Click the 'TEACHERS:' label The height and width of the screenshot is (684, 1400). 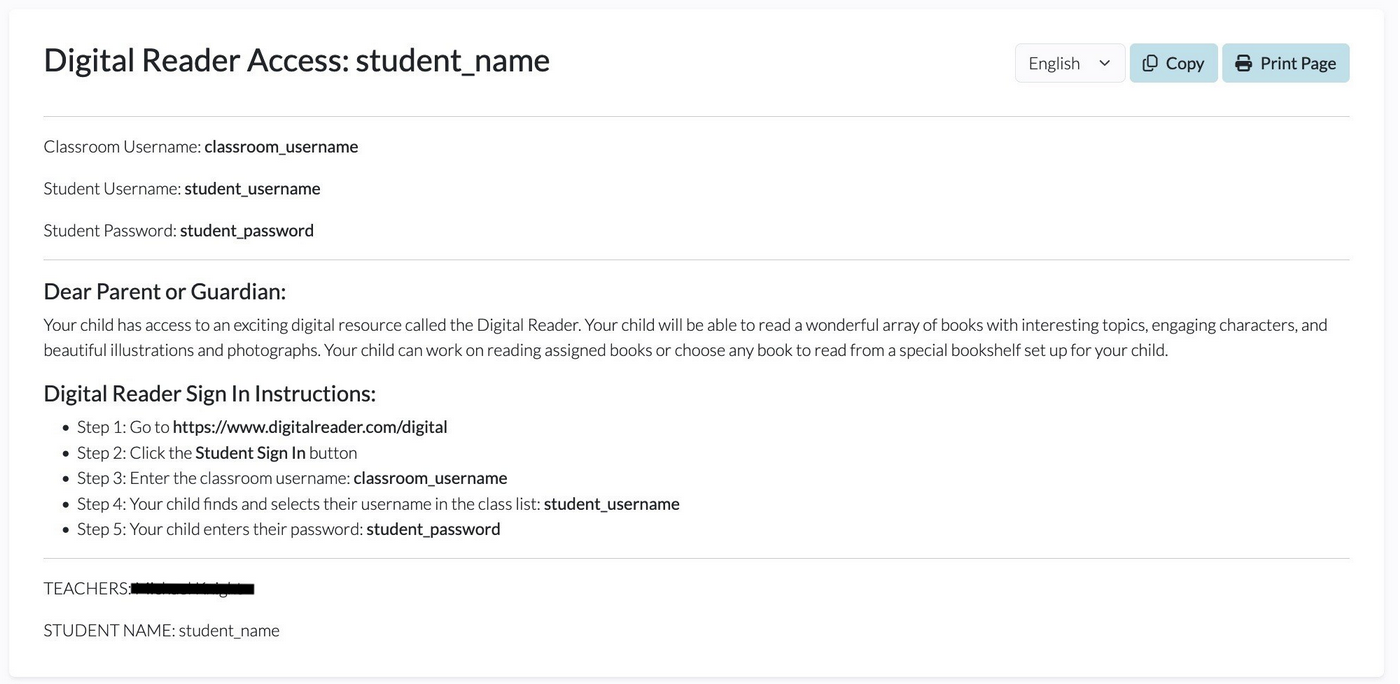pyautogui.click(x=87, y=589)
